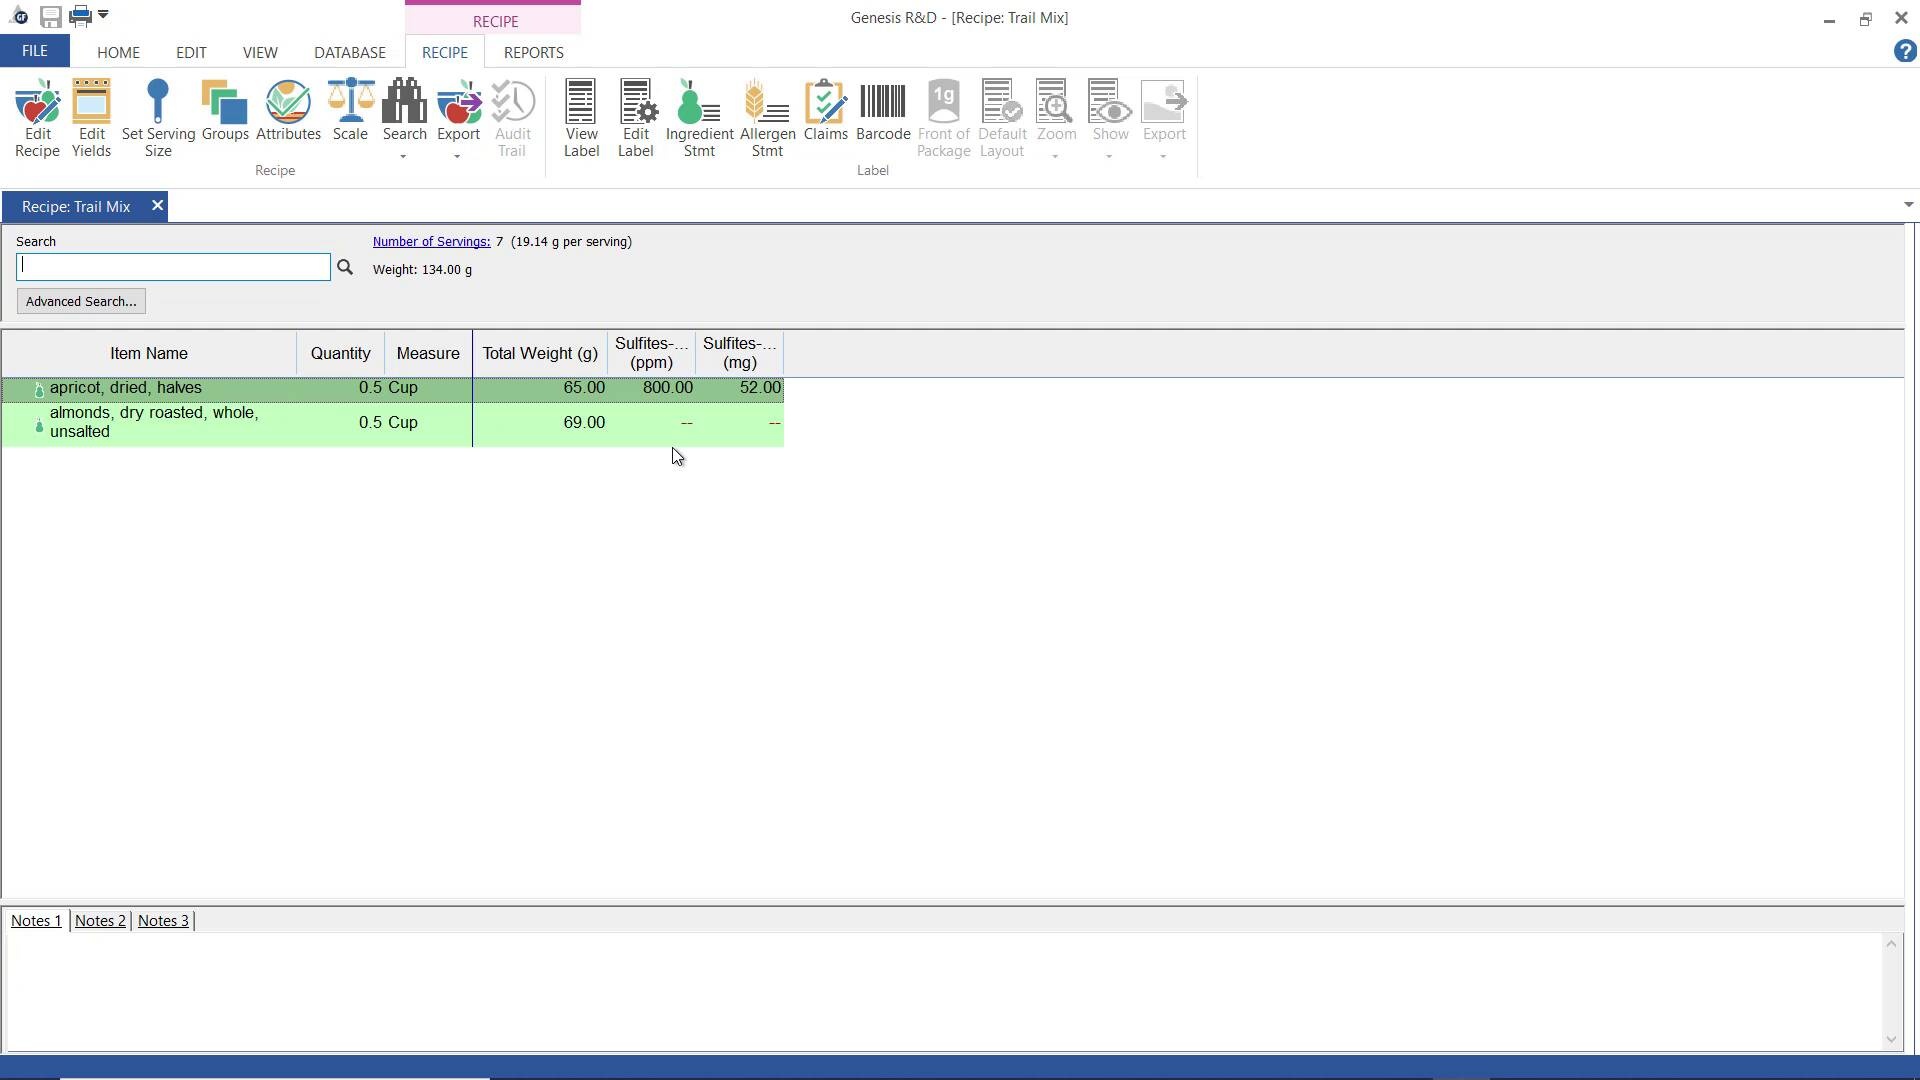
Task: Open View Label
Action: [581, 118]
